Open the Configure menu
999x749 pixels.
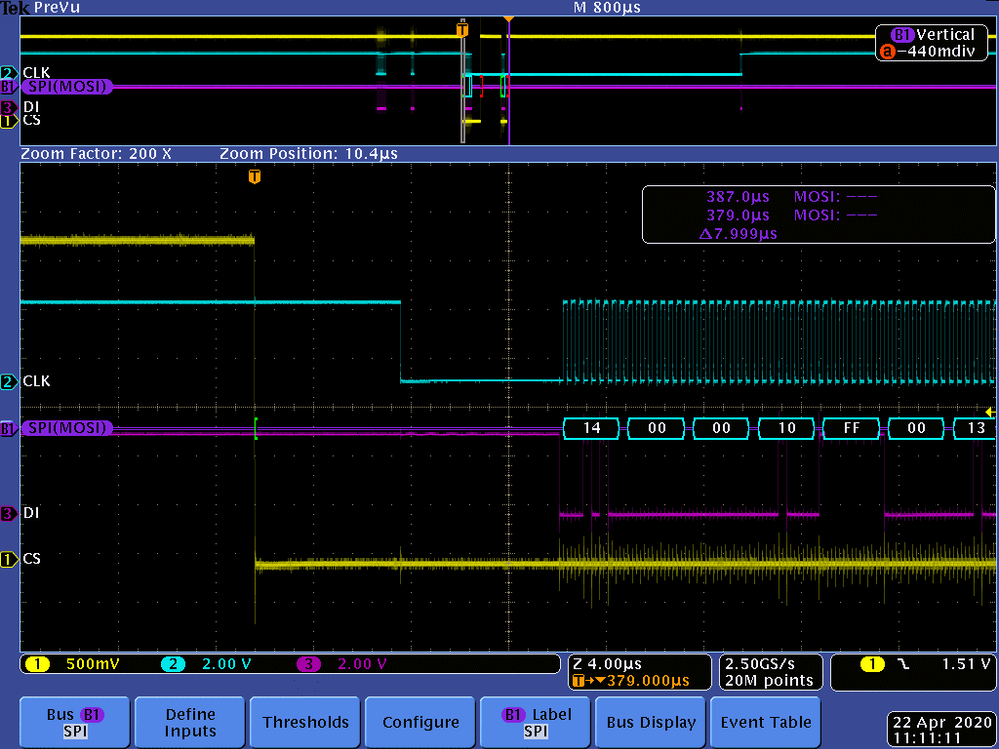[420, 722]
